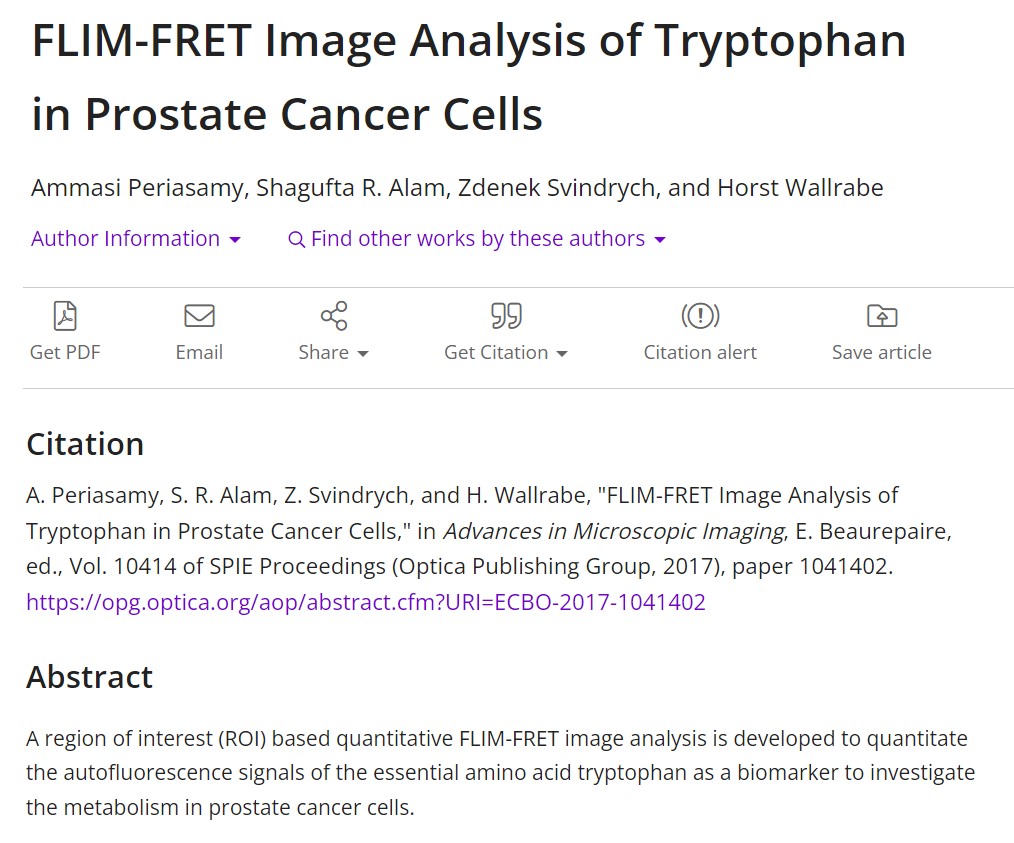Open the dropdown arrow after 'these authors'
The height and width of the screenshot is (843, 1014).
click(x=660, y=240)
